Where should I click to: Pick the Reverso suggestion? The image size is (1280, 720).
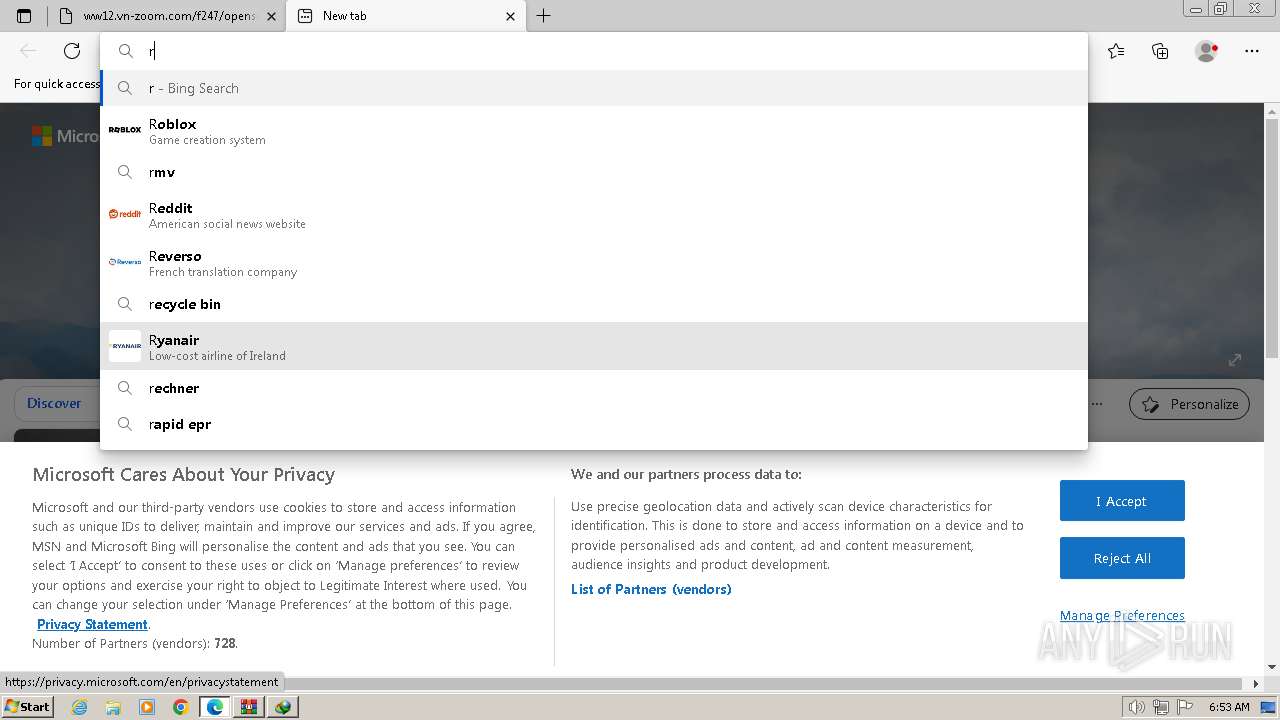594,262
